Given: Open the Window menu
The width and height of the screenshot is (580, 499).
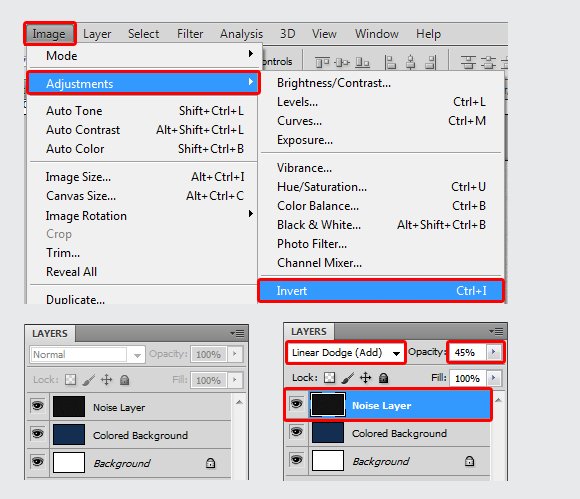Looking at the screenshot, I should (377, 34).
